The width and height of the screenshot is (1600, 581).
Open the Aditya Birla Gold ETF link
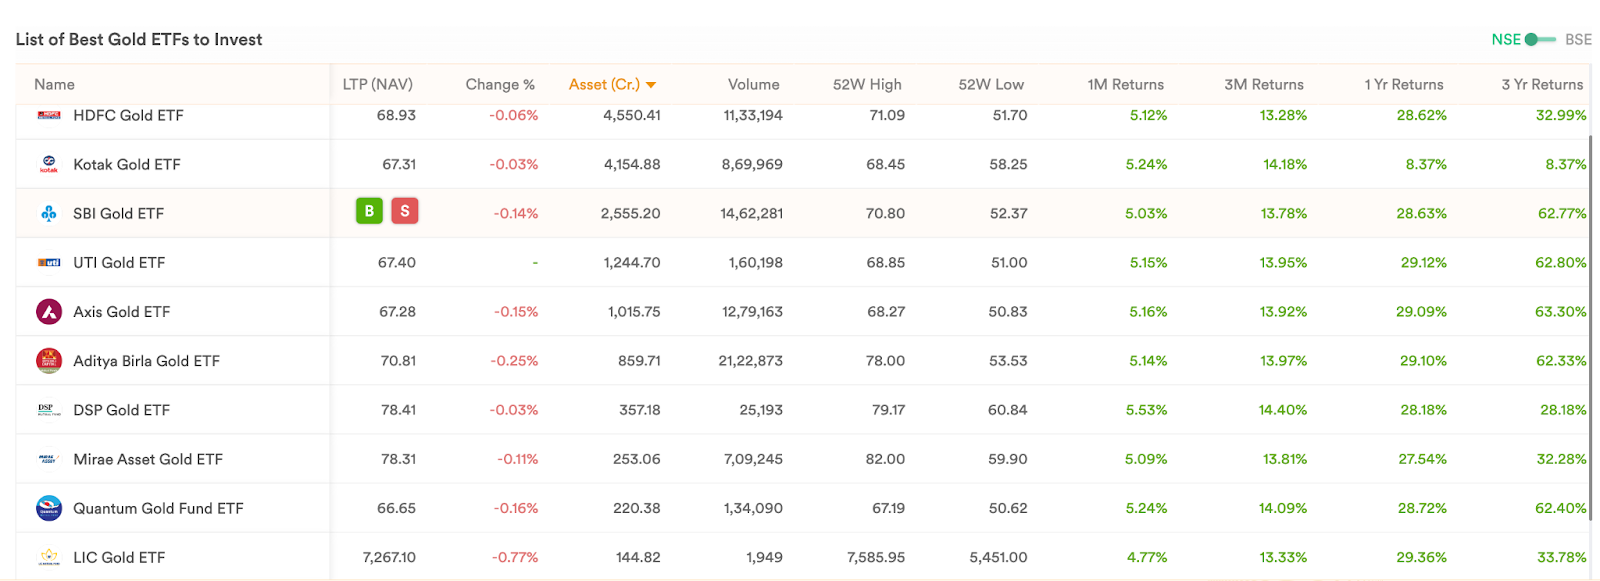point(146,361)
